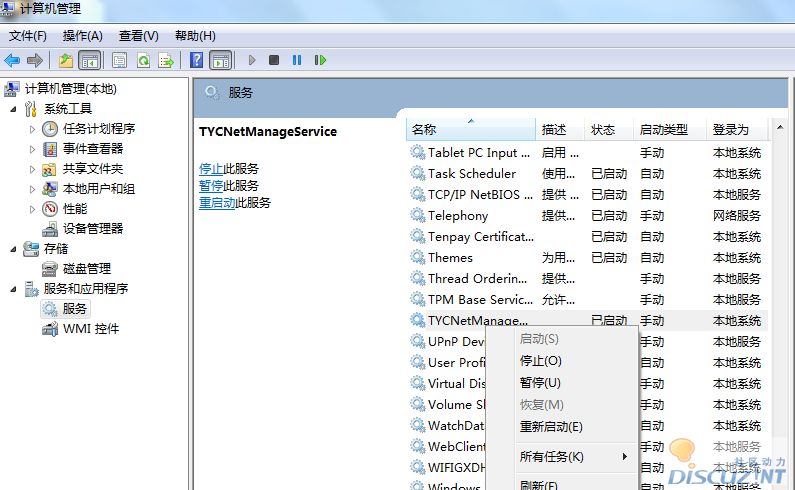Click the Refresh icon in the toolbar

[143, 60]
